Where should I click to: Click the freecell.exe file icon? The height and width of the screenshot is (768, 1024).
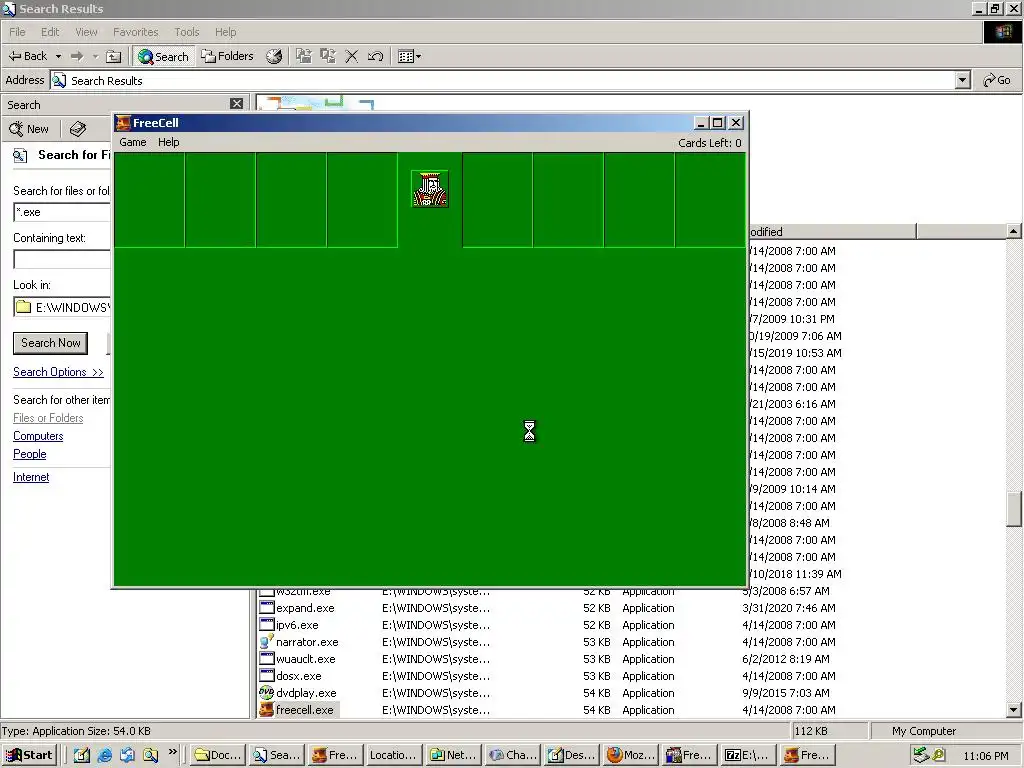click(266, 710)
